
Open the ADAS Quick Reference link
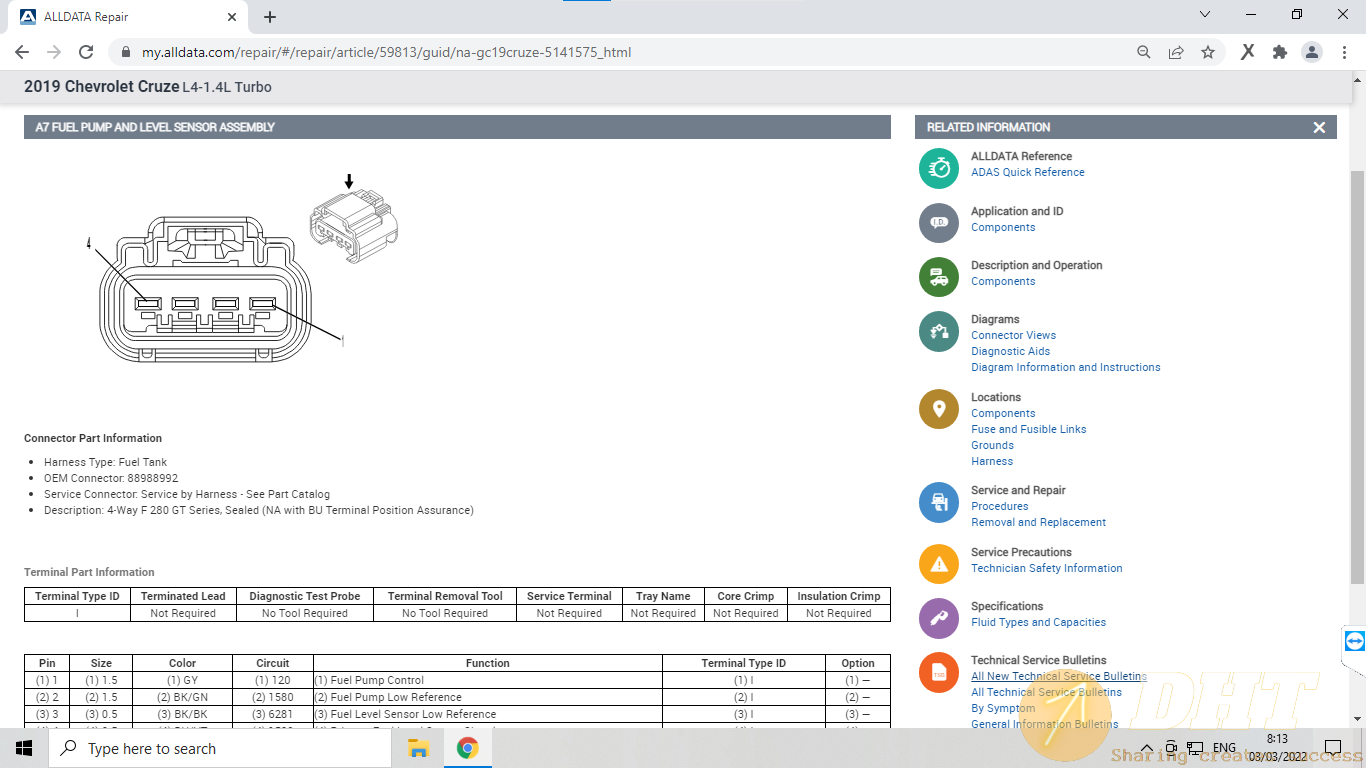point(1028,172)
